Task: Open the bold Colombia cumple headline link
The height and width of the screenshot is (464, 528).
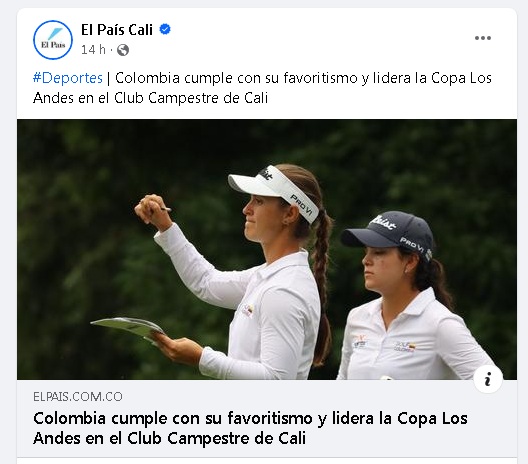Action: click(250, 428)
